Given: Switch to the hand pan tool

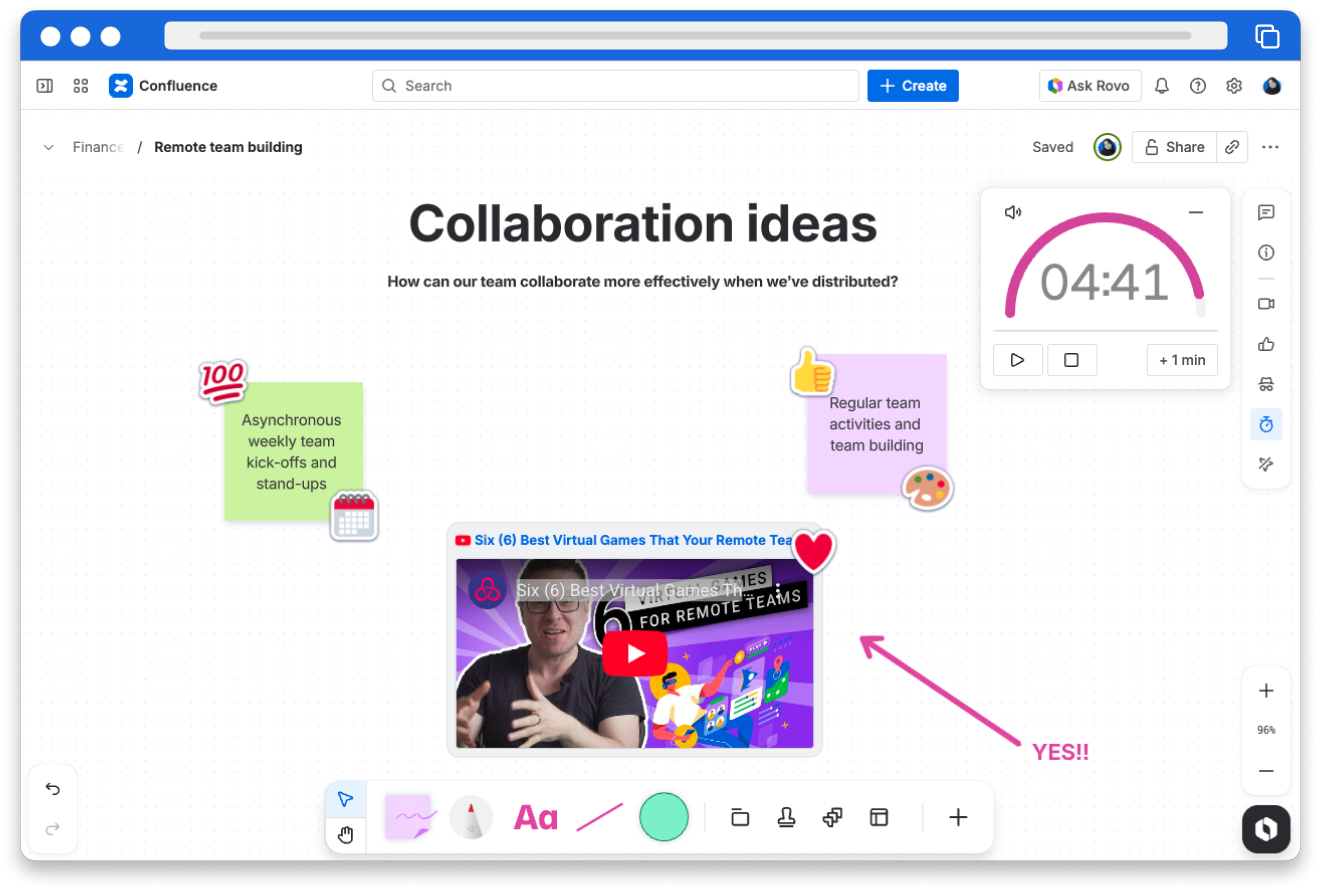Looking at the screenshot, I should tap(345, 835).
